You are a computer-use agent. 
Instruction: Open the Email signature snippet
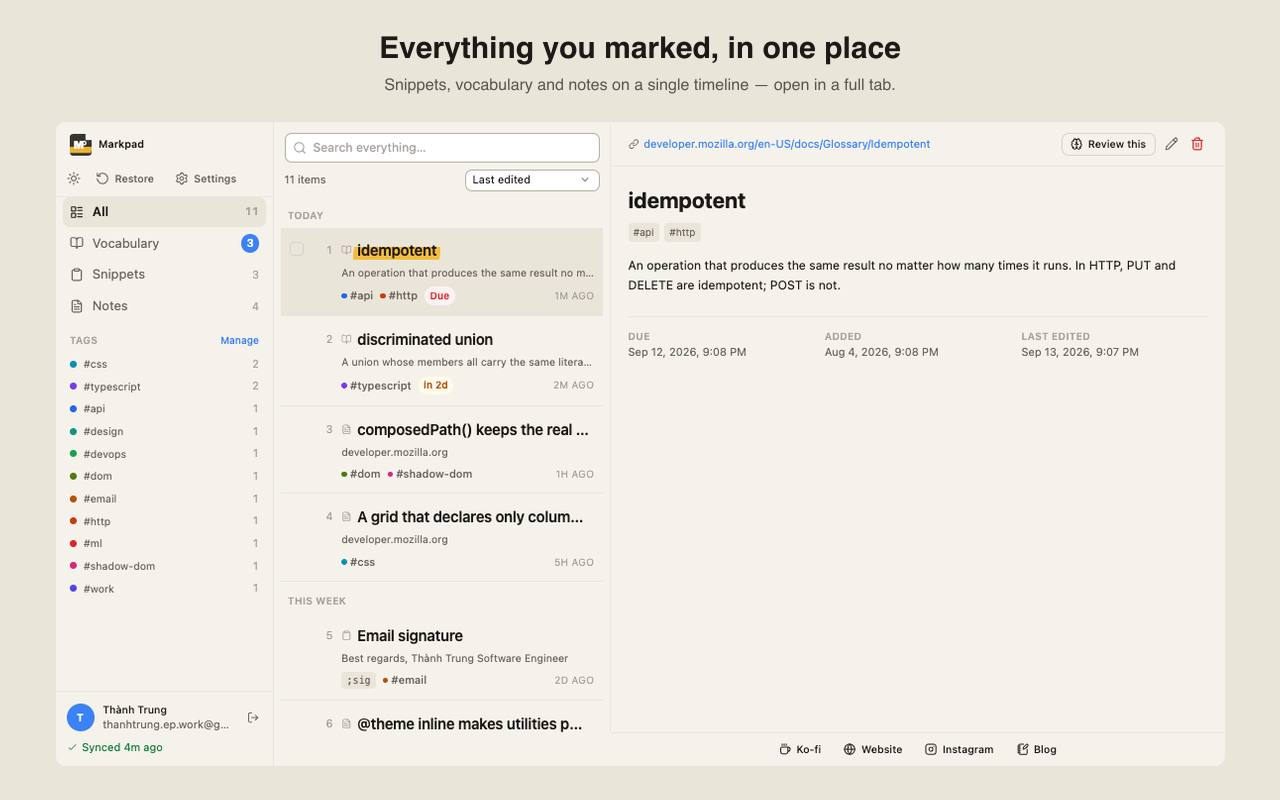click(x=442, y=657)
